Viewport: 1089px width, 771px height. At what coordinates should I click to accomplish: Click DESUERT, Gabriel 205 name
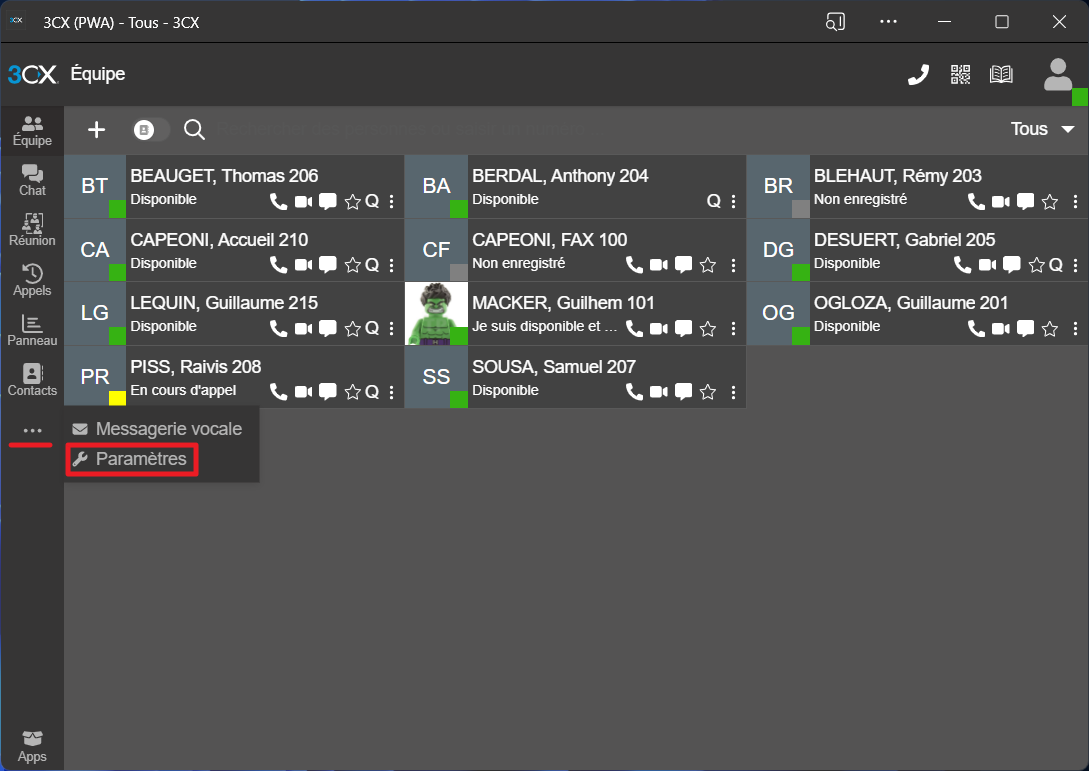(904, 240)
